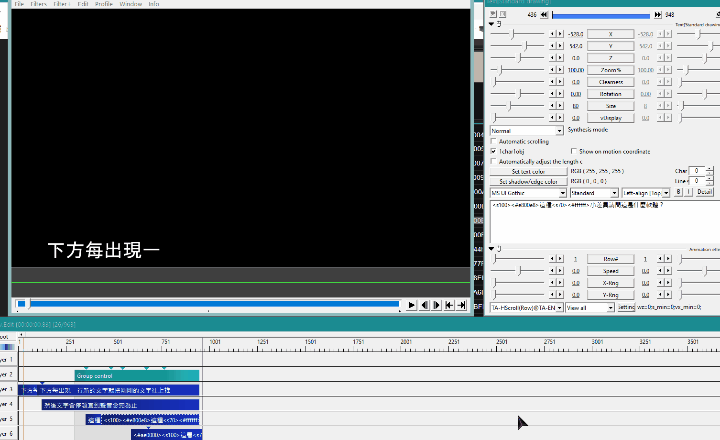The width and height of the screenshot is (720, 440).
Task: Start playback in the preview window
Action: pos(411,305)
